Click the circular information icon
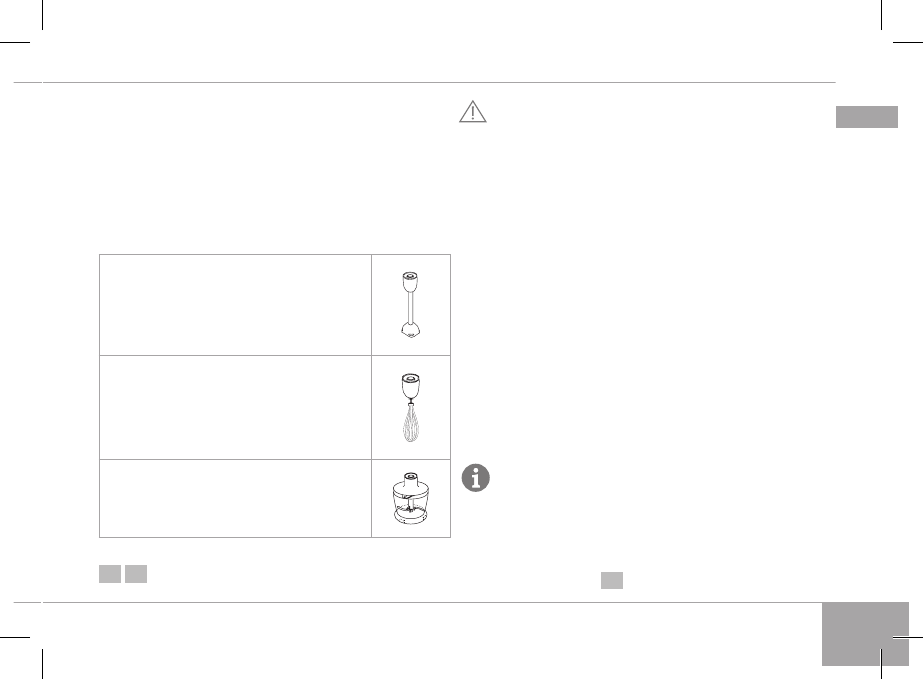Viewport: 923px width, 679px height. click(x=476, y=479)
